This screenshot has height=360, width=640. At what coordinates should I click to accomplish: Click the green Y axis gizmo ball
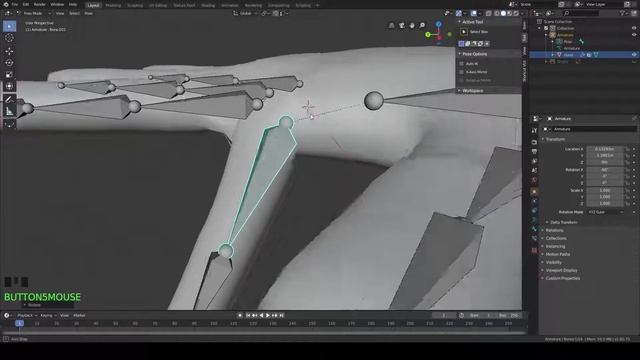point(428,35)
